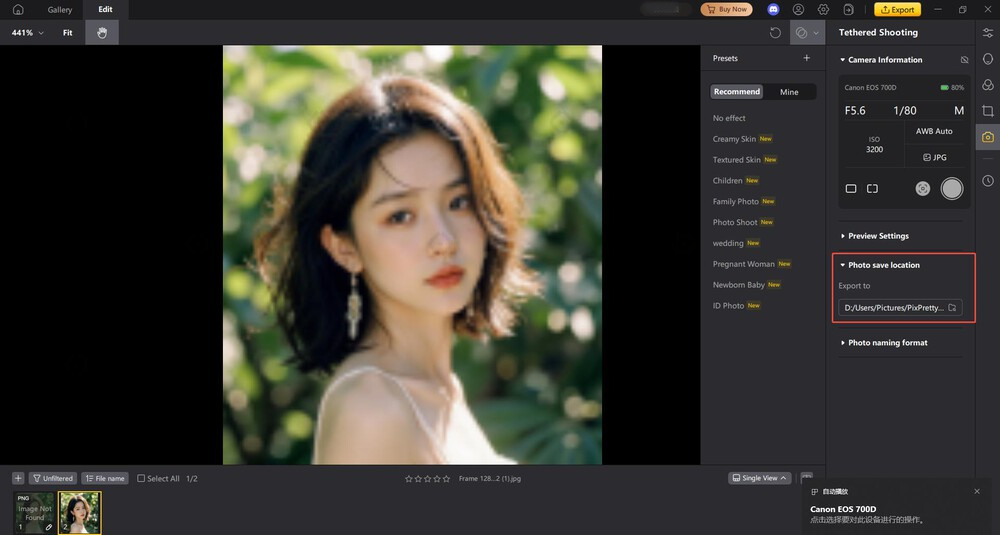Open the History clock icon panel
Image resolution: width=1000 pixels, height=535 pixels.
click(x=987, y=181)
